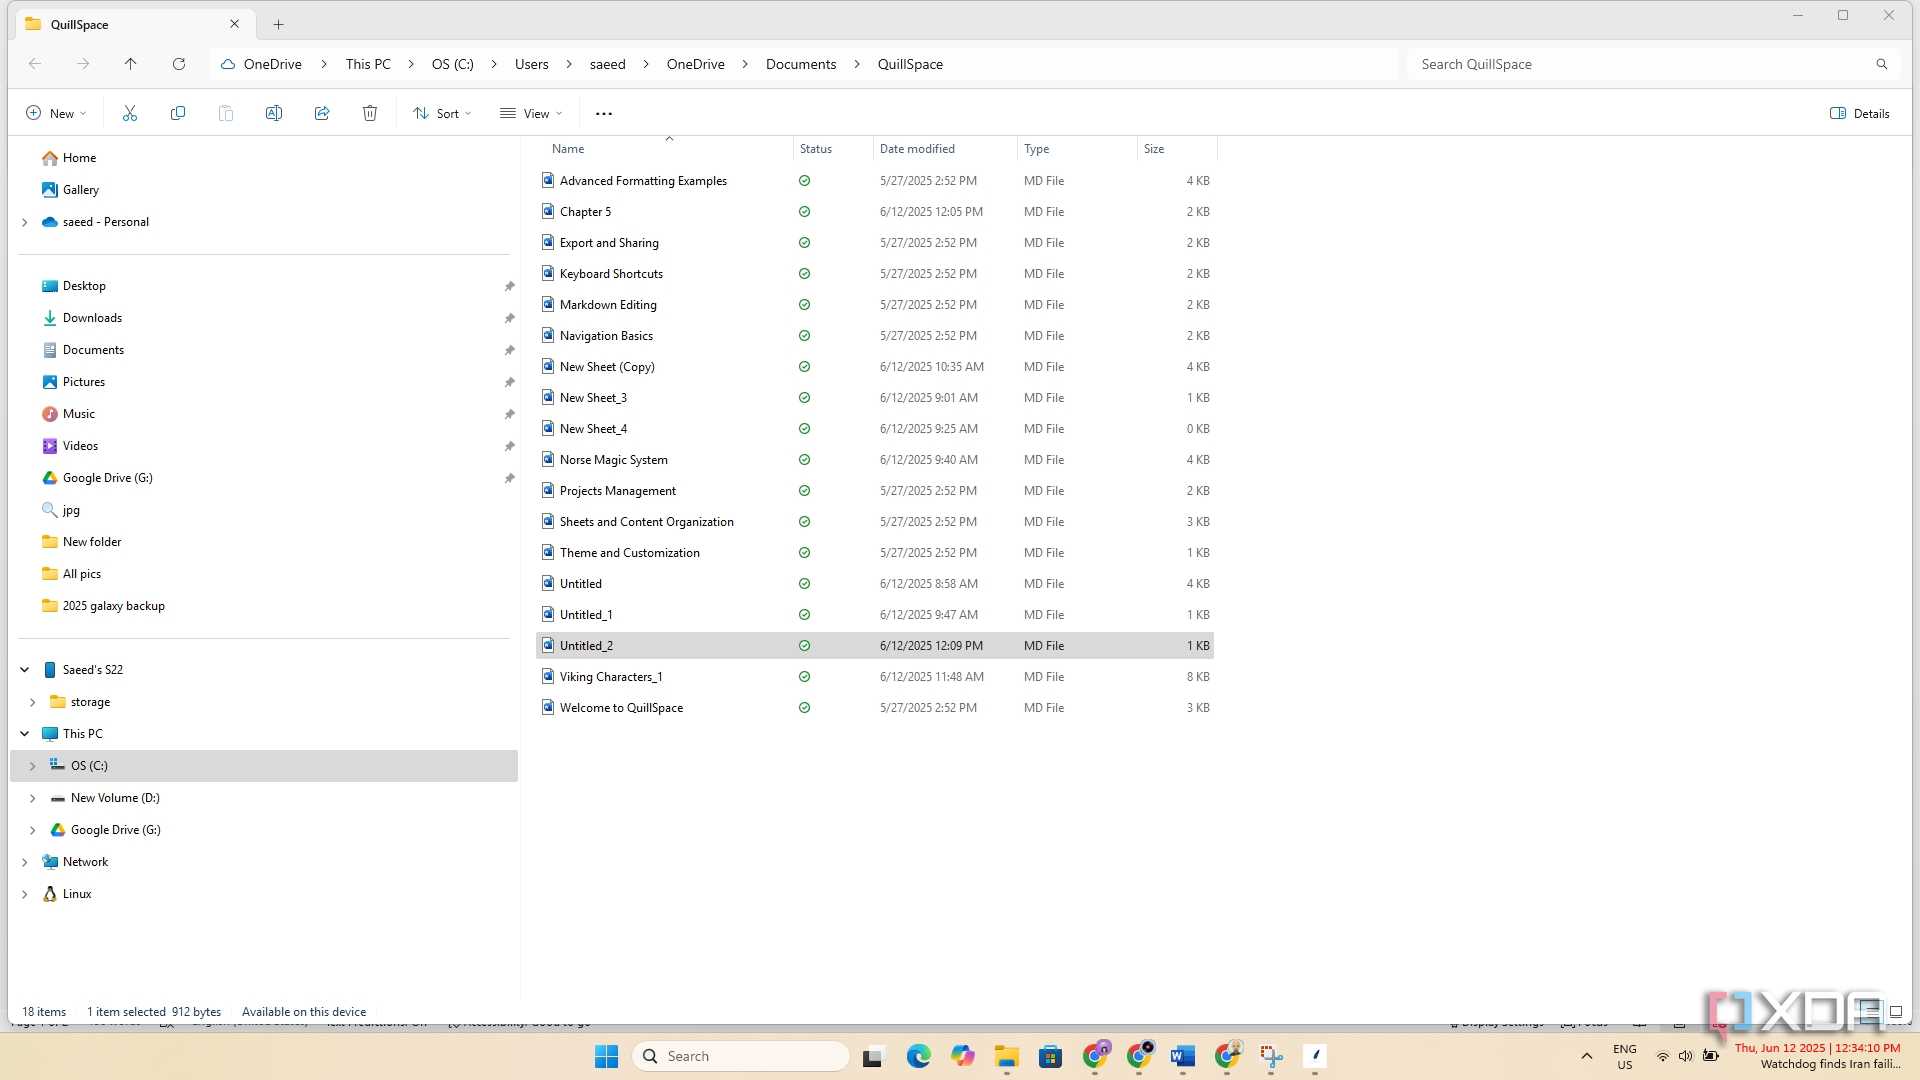The image size is (1920, 1080).
Task: Click the search magnifier icon
Action: click(1882, 64)
